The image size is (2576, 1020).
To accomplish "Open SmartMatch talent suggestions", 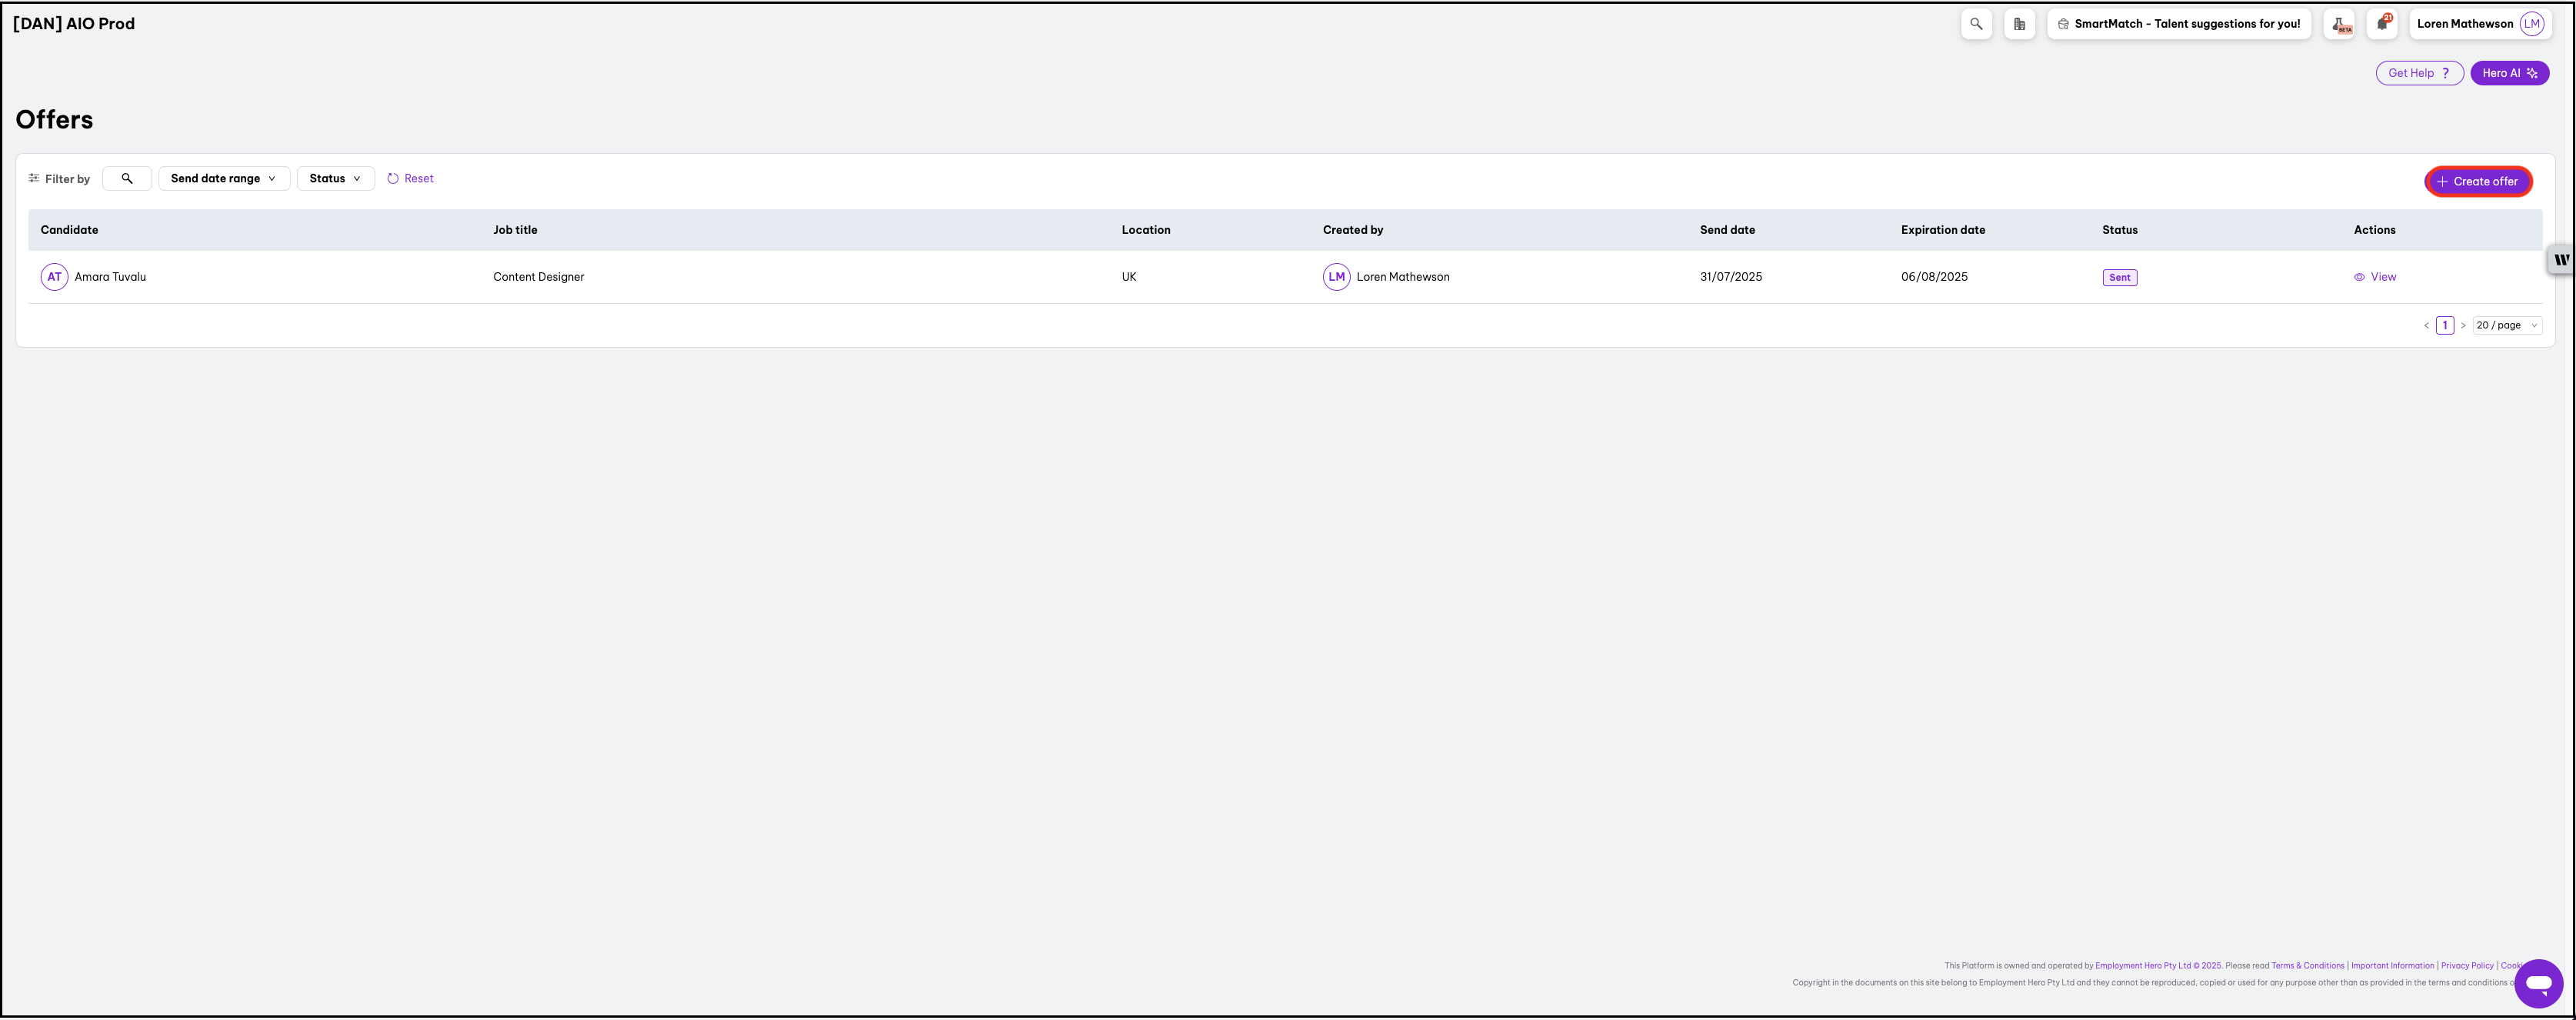I will (2178, 24).
